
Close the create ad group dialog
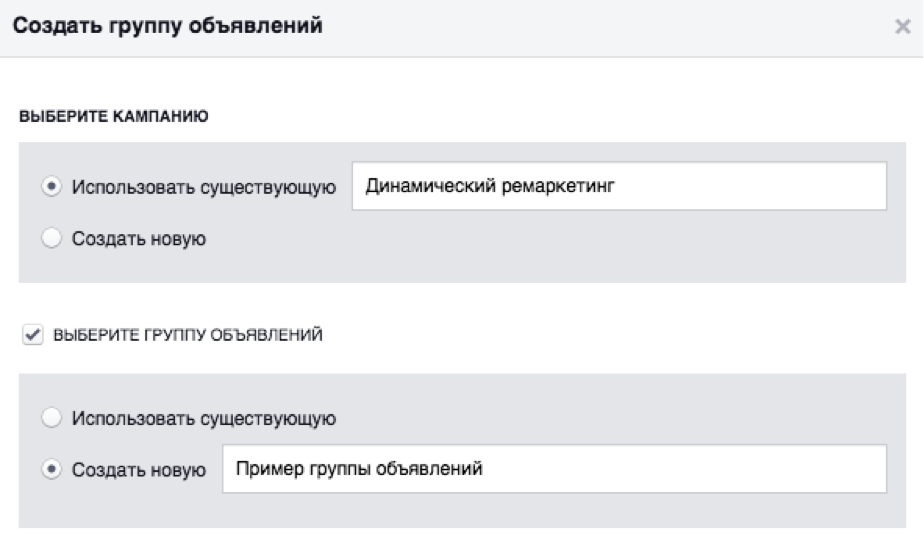(901, 27)
